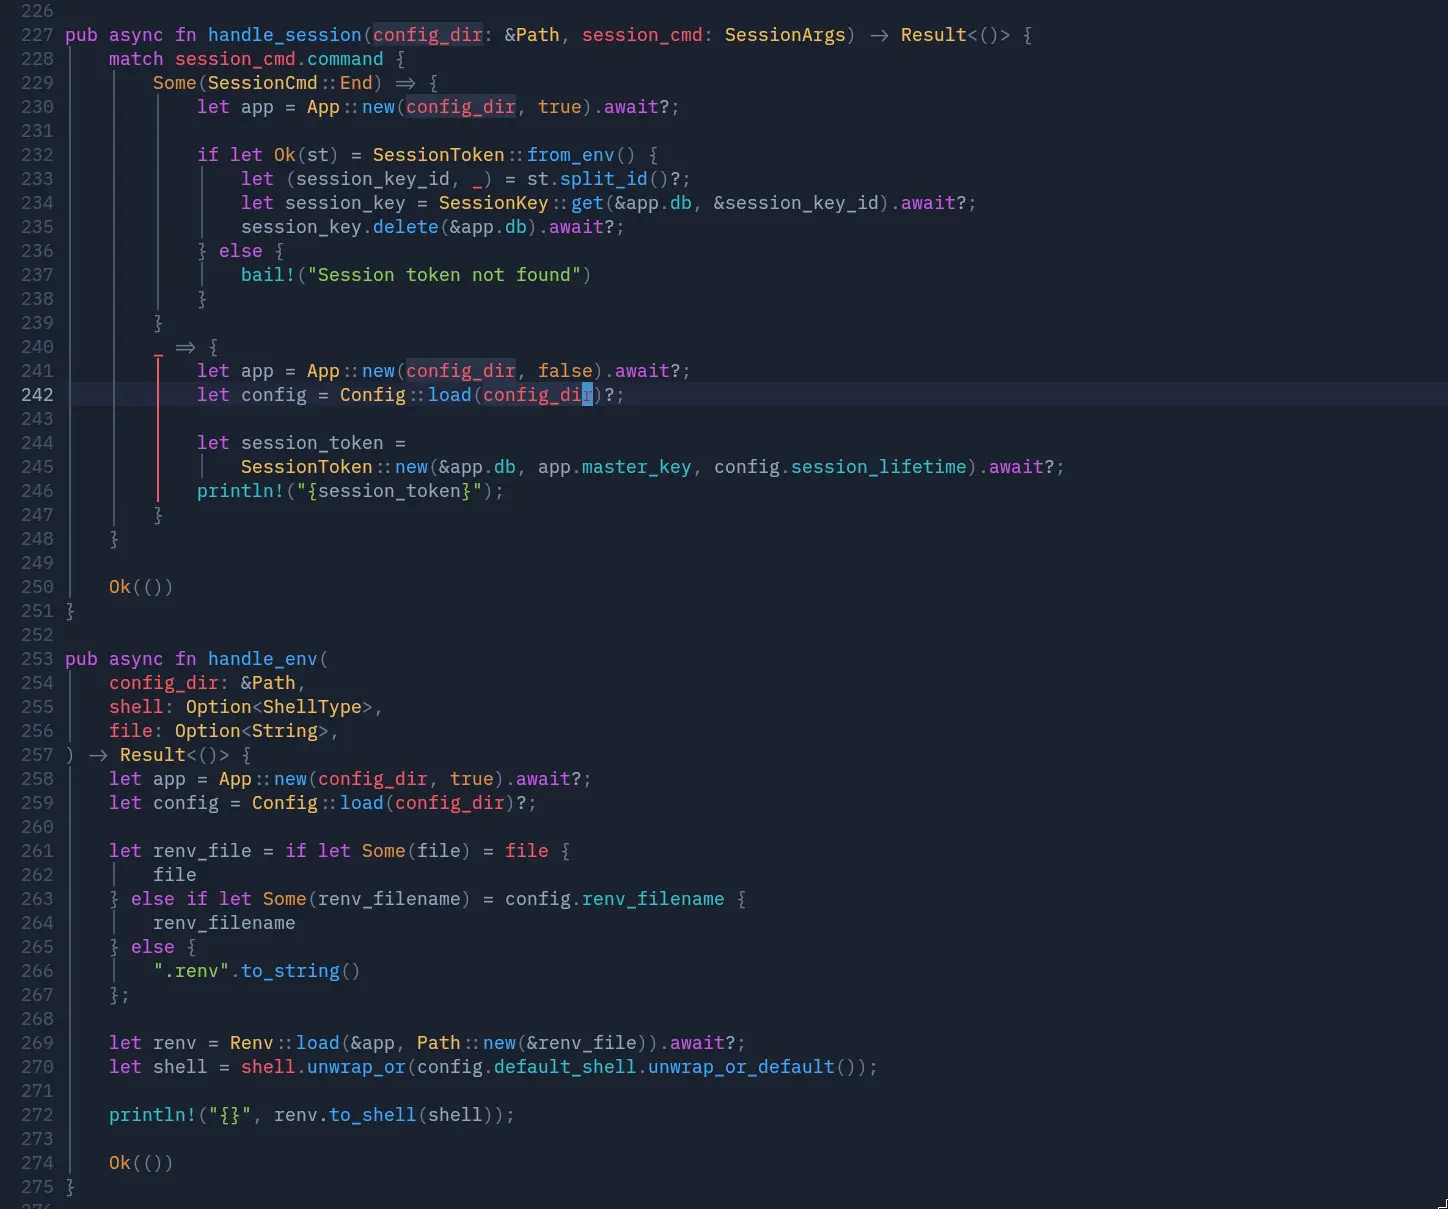Click 'session_lifetime' field on line 245
Image resolution: width=1448 pixels, height=1209 pixels.
879,467
